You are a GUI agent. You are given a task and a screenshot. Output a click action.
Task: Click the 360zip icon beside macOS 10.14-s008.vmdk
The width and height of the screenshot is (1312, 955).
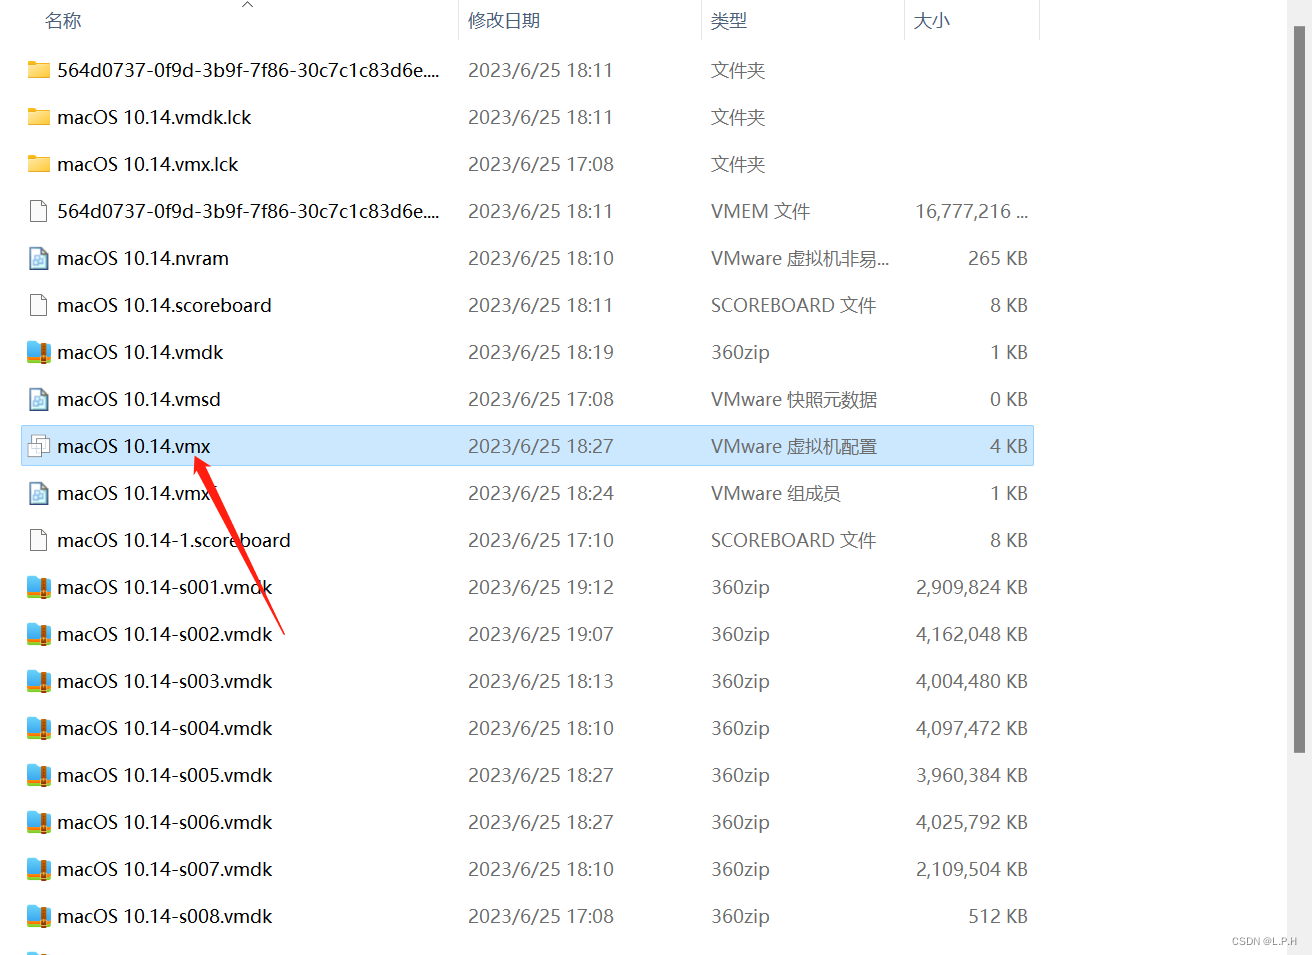[39, 916]
